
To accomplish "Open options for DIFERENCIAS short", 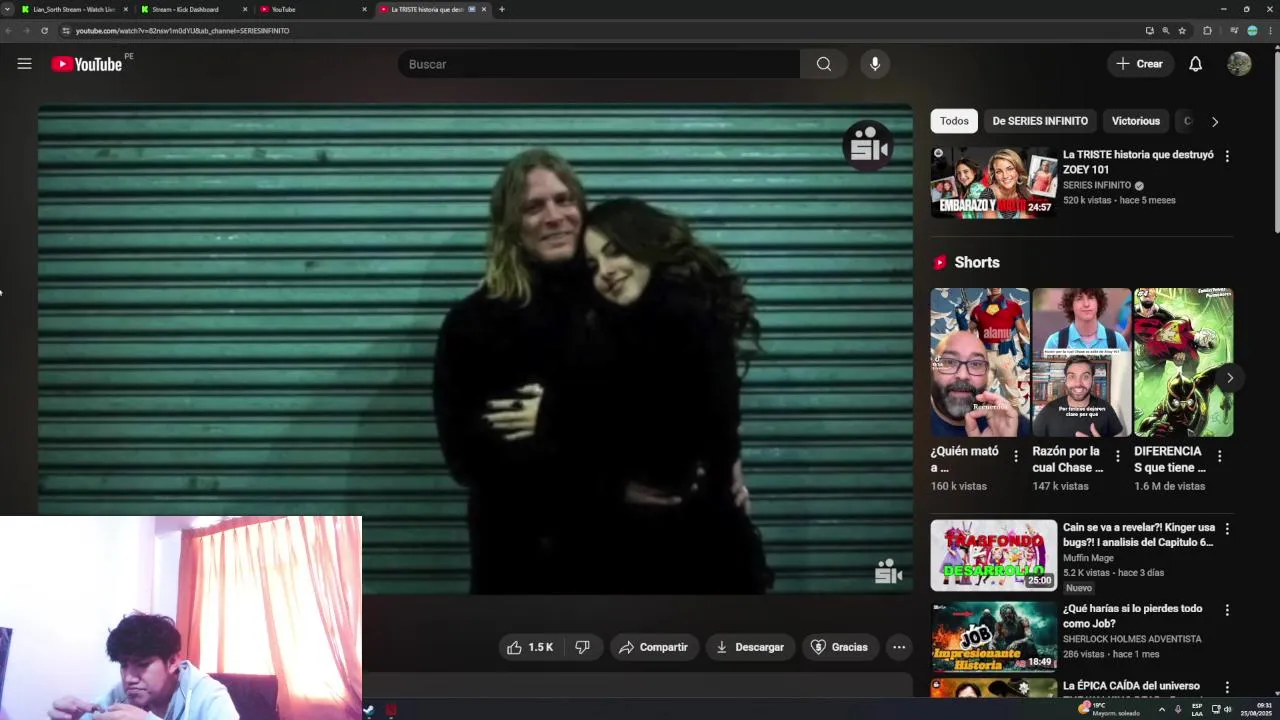I will (1219, 456).
